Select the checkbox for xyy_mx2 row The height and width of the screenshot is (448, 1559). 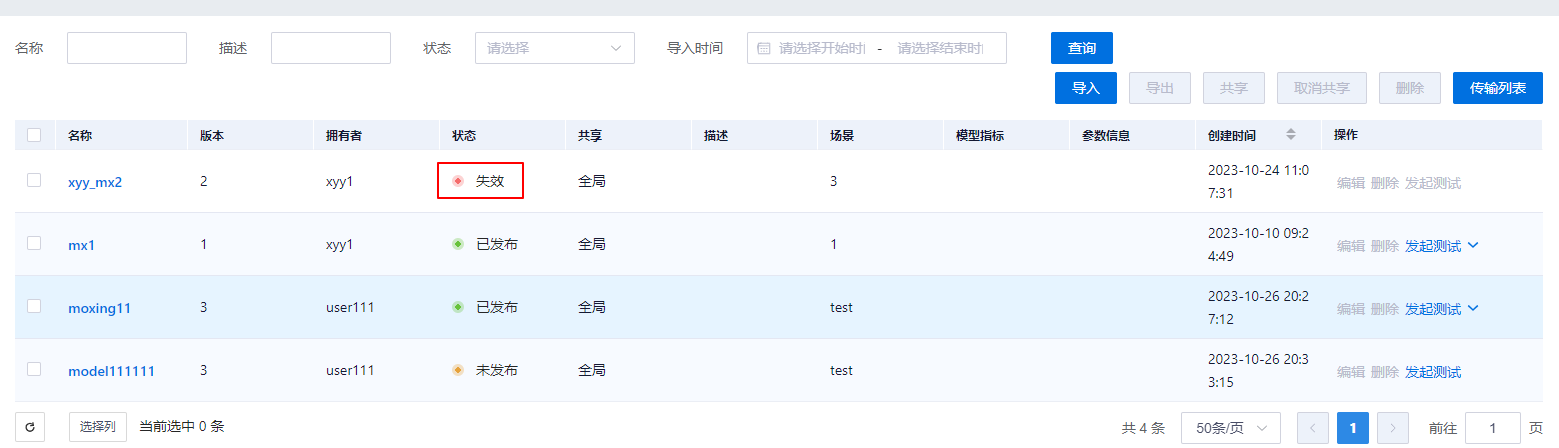[34, 180]
